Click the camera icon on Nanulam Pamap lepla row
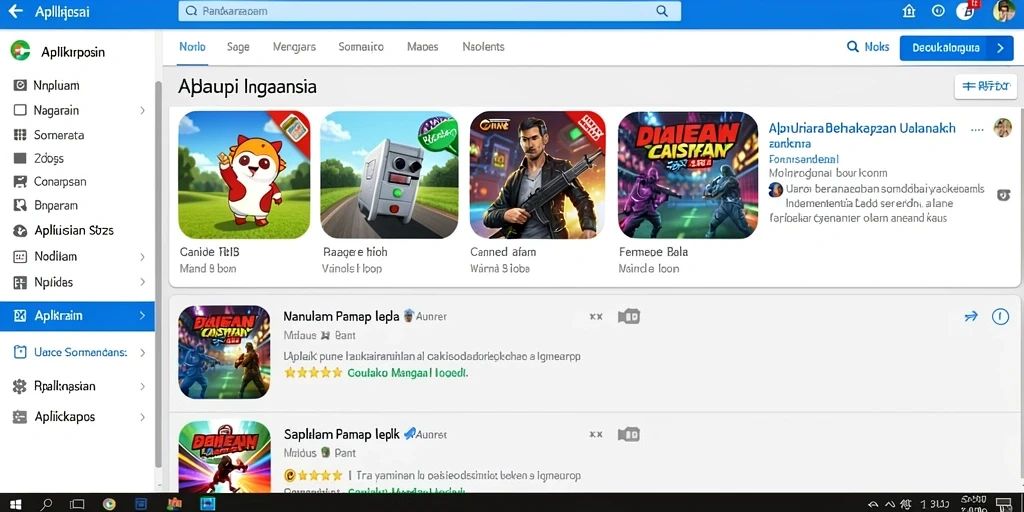The width and height of the screenshot is (1024, 512). pos(629,317)
